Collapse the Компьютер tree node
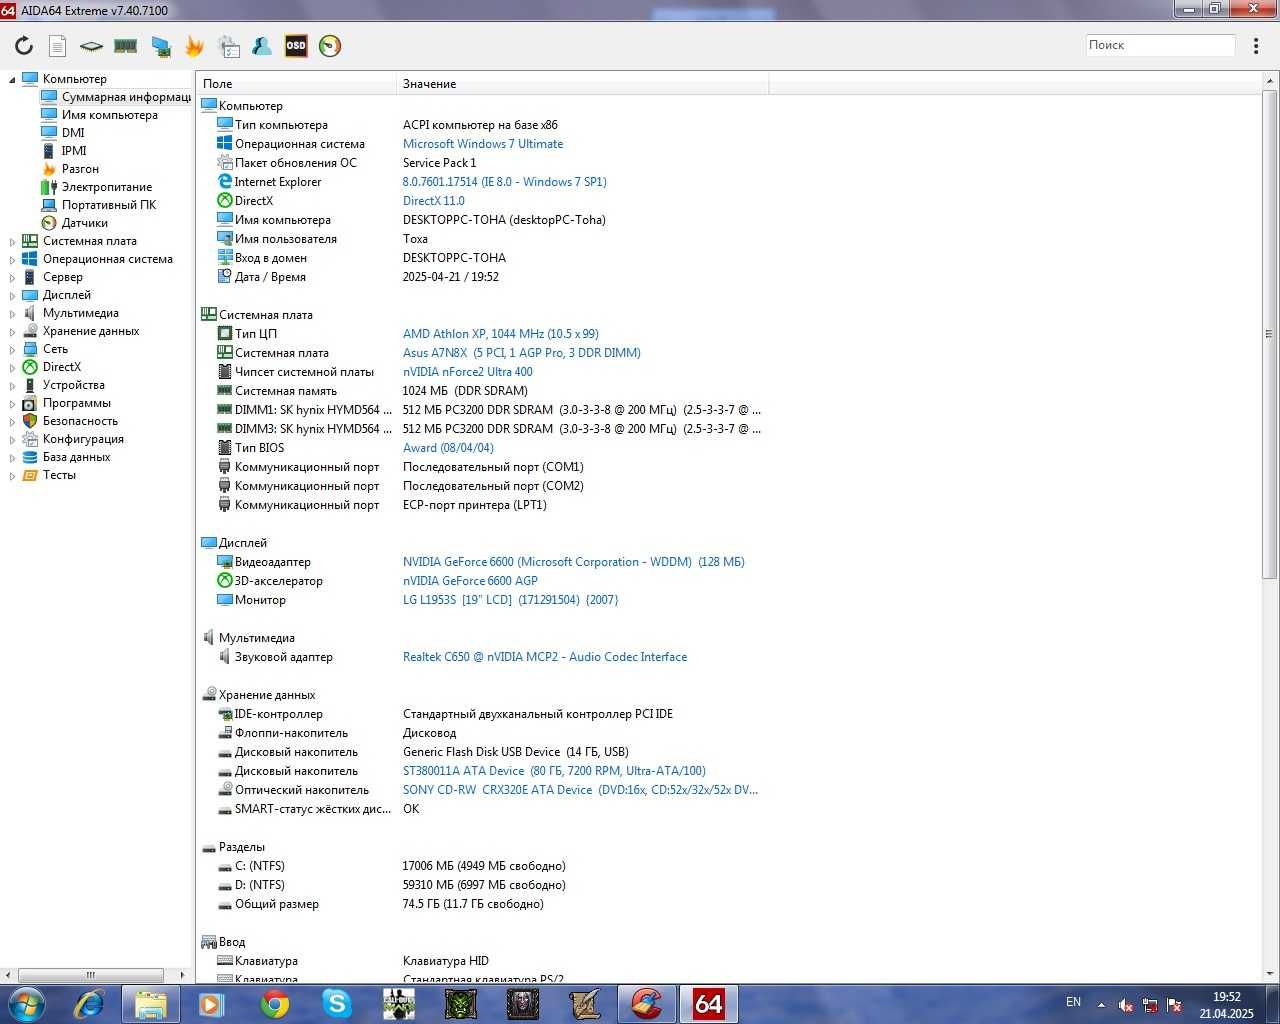Viewport: 1280px width, 1024px height. click(13, 79)
